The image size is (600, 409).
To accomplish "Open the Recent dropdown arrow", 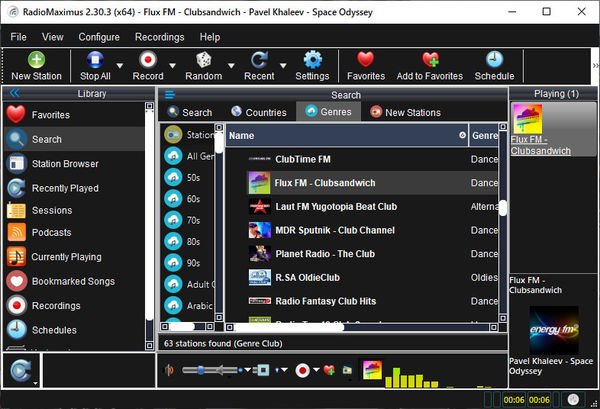I will click(283, 66).
